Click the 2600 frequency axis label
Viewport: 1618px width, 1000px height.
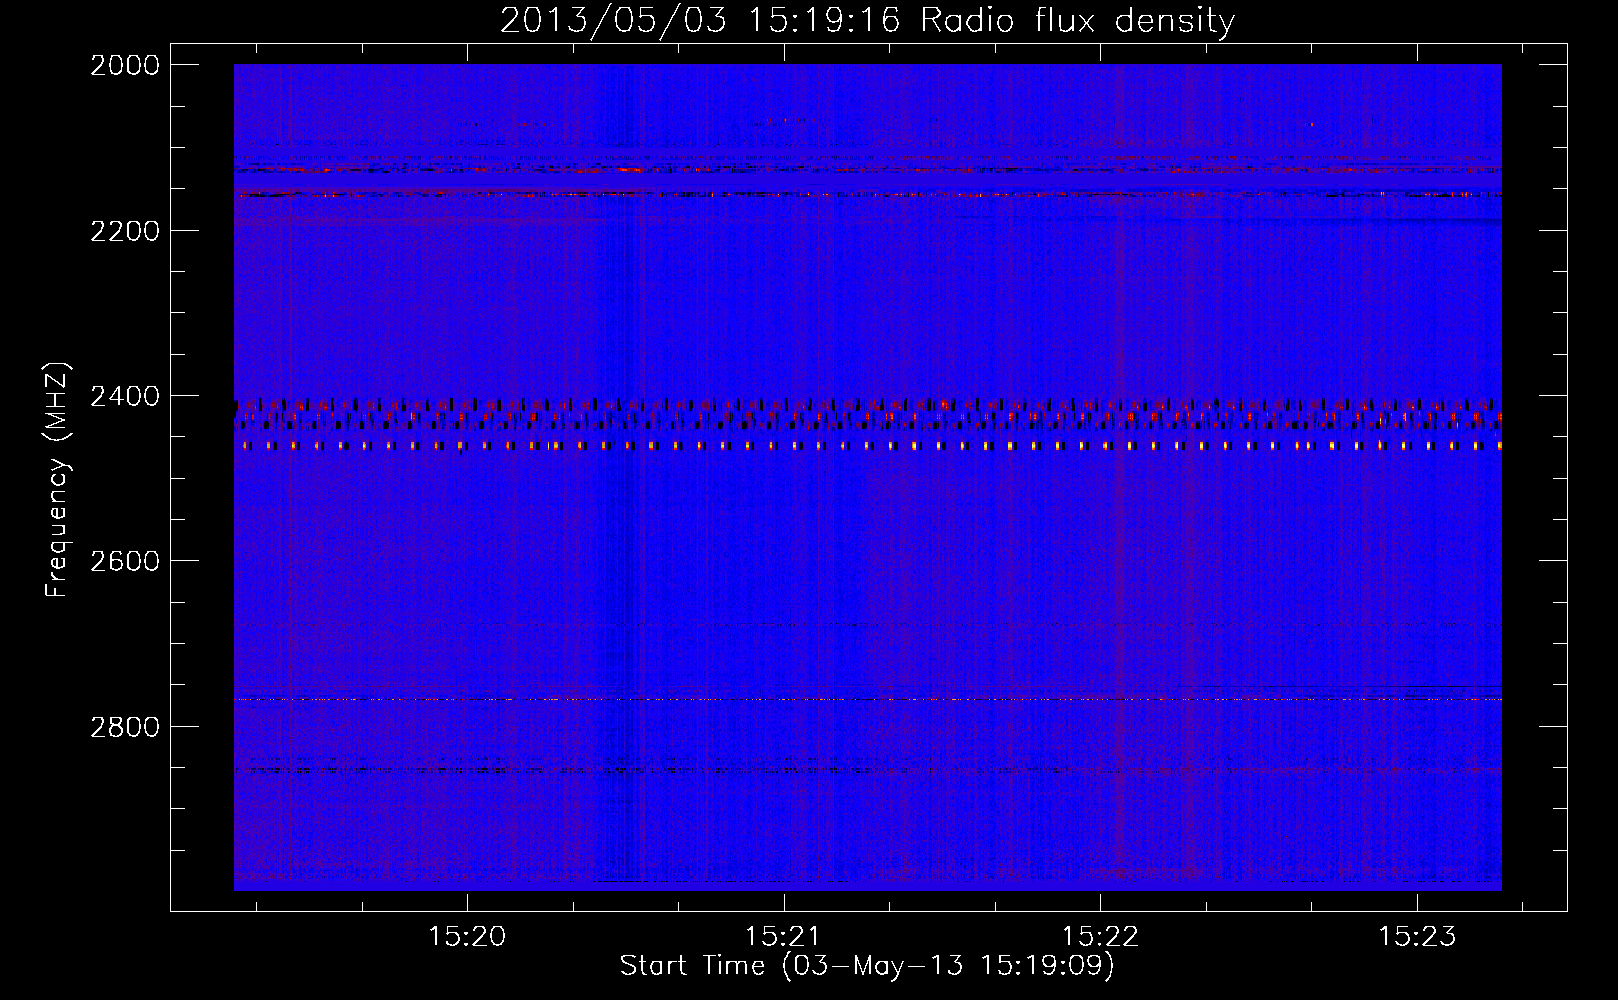coord(125,561)
